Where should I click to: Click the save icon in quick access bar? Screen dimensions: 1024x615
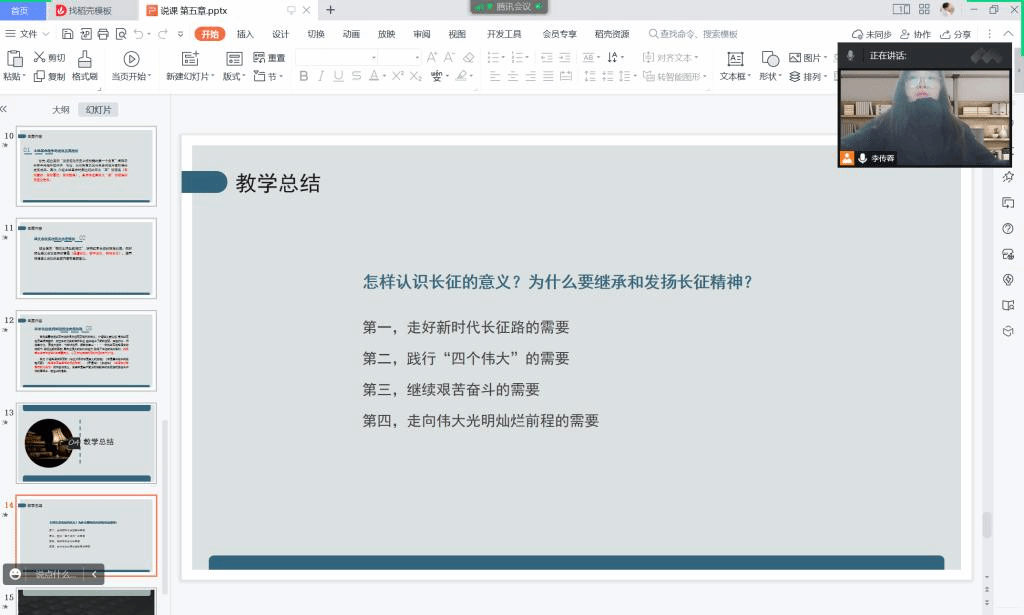67,34
